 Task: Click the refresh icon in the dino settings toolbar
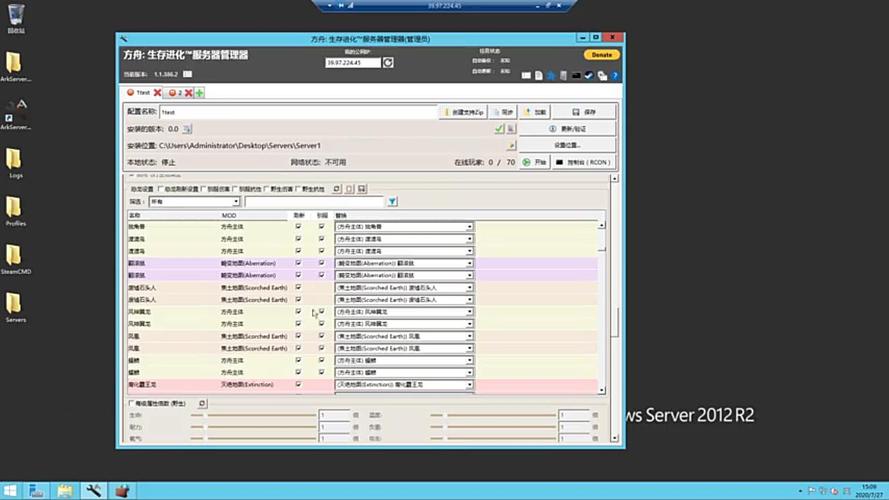pos(337,189)
